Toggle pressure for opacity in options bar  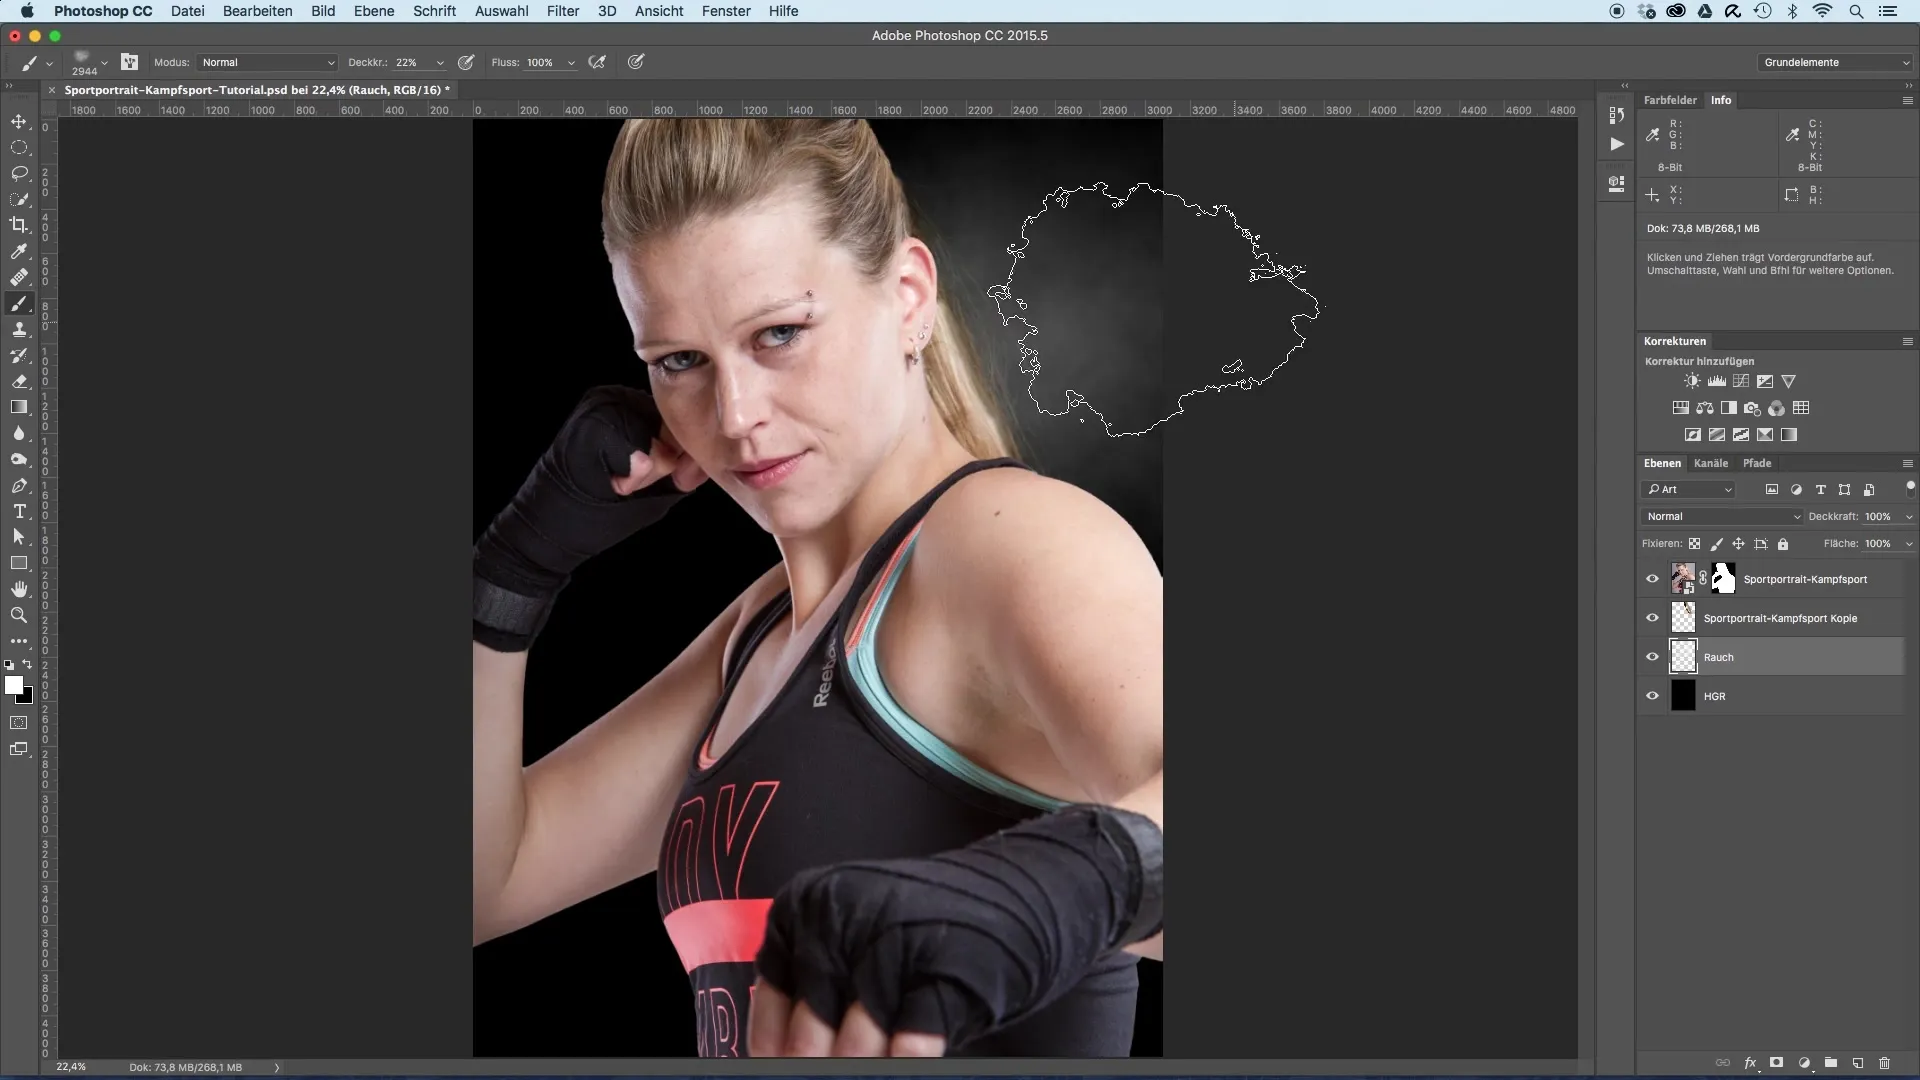(x=466, y=62)
